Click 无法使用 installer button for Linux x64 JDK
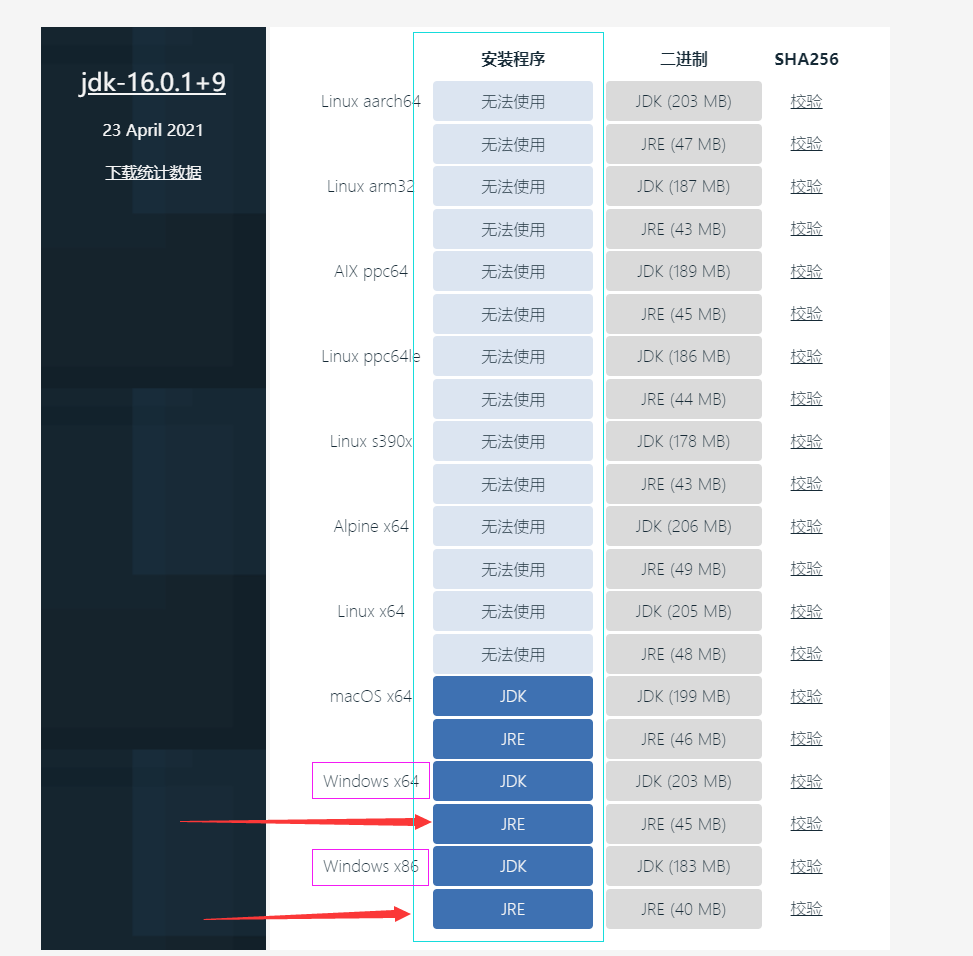Viewport: 973px width, 956px height. (x=513, y=611)
